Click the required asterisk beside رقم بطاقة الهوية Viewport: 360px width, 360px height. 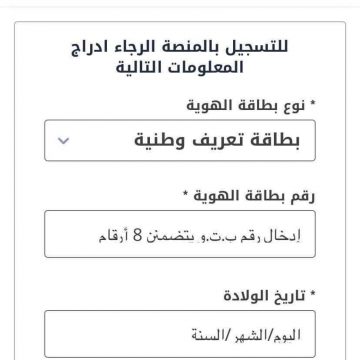coord(186,193)
